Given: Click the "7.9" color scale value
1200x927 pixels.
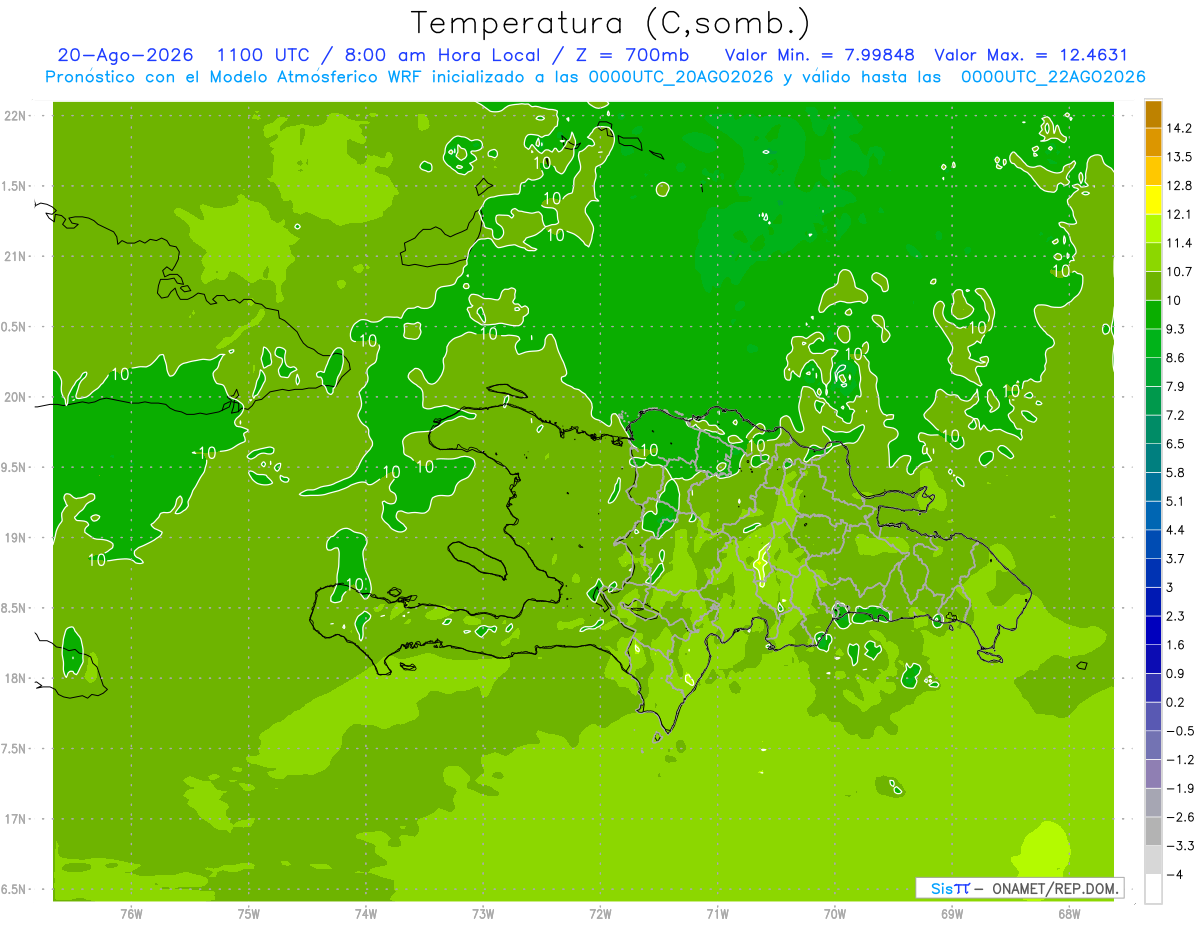Looking at the screenshot, I should point(1176,386).
